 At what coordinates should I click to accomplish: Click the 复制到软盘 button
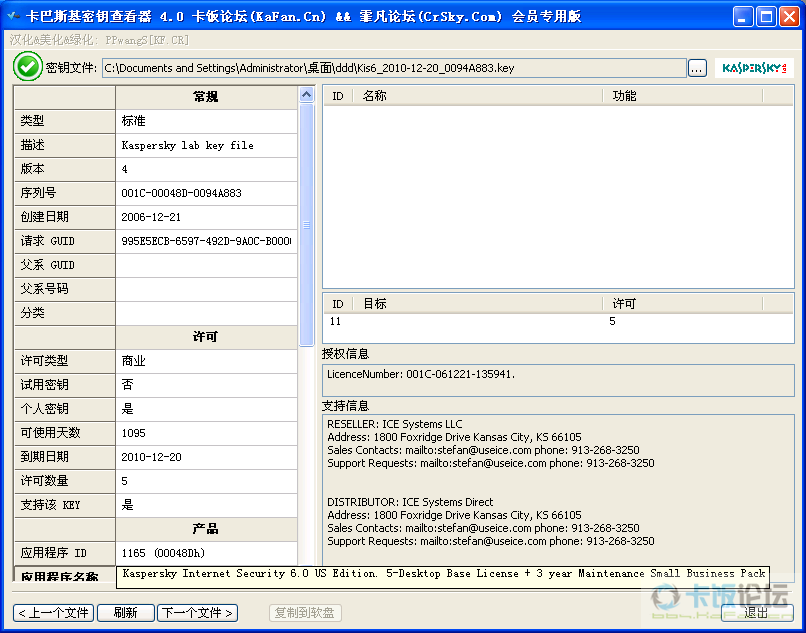pos(305,612)
